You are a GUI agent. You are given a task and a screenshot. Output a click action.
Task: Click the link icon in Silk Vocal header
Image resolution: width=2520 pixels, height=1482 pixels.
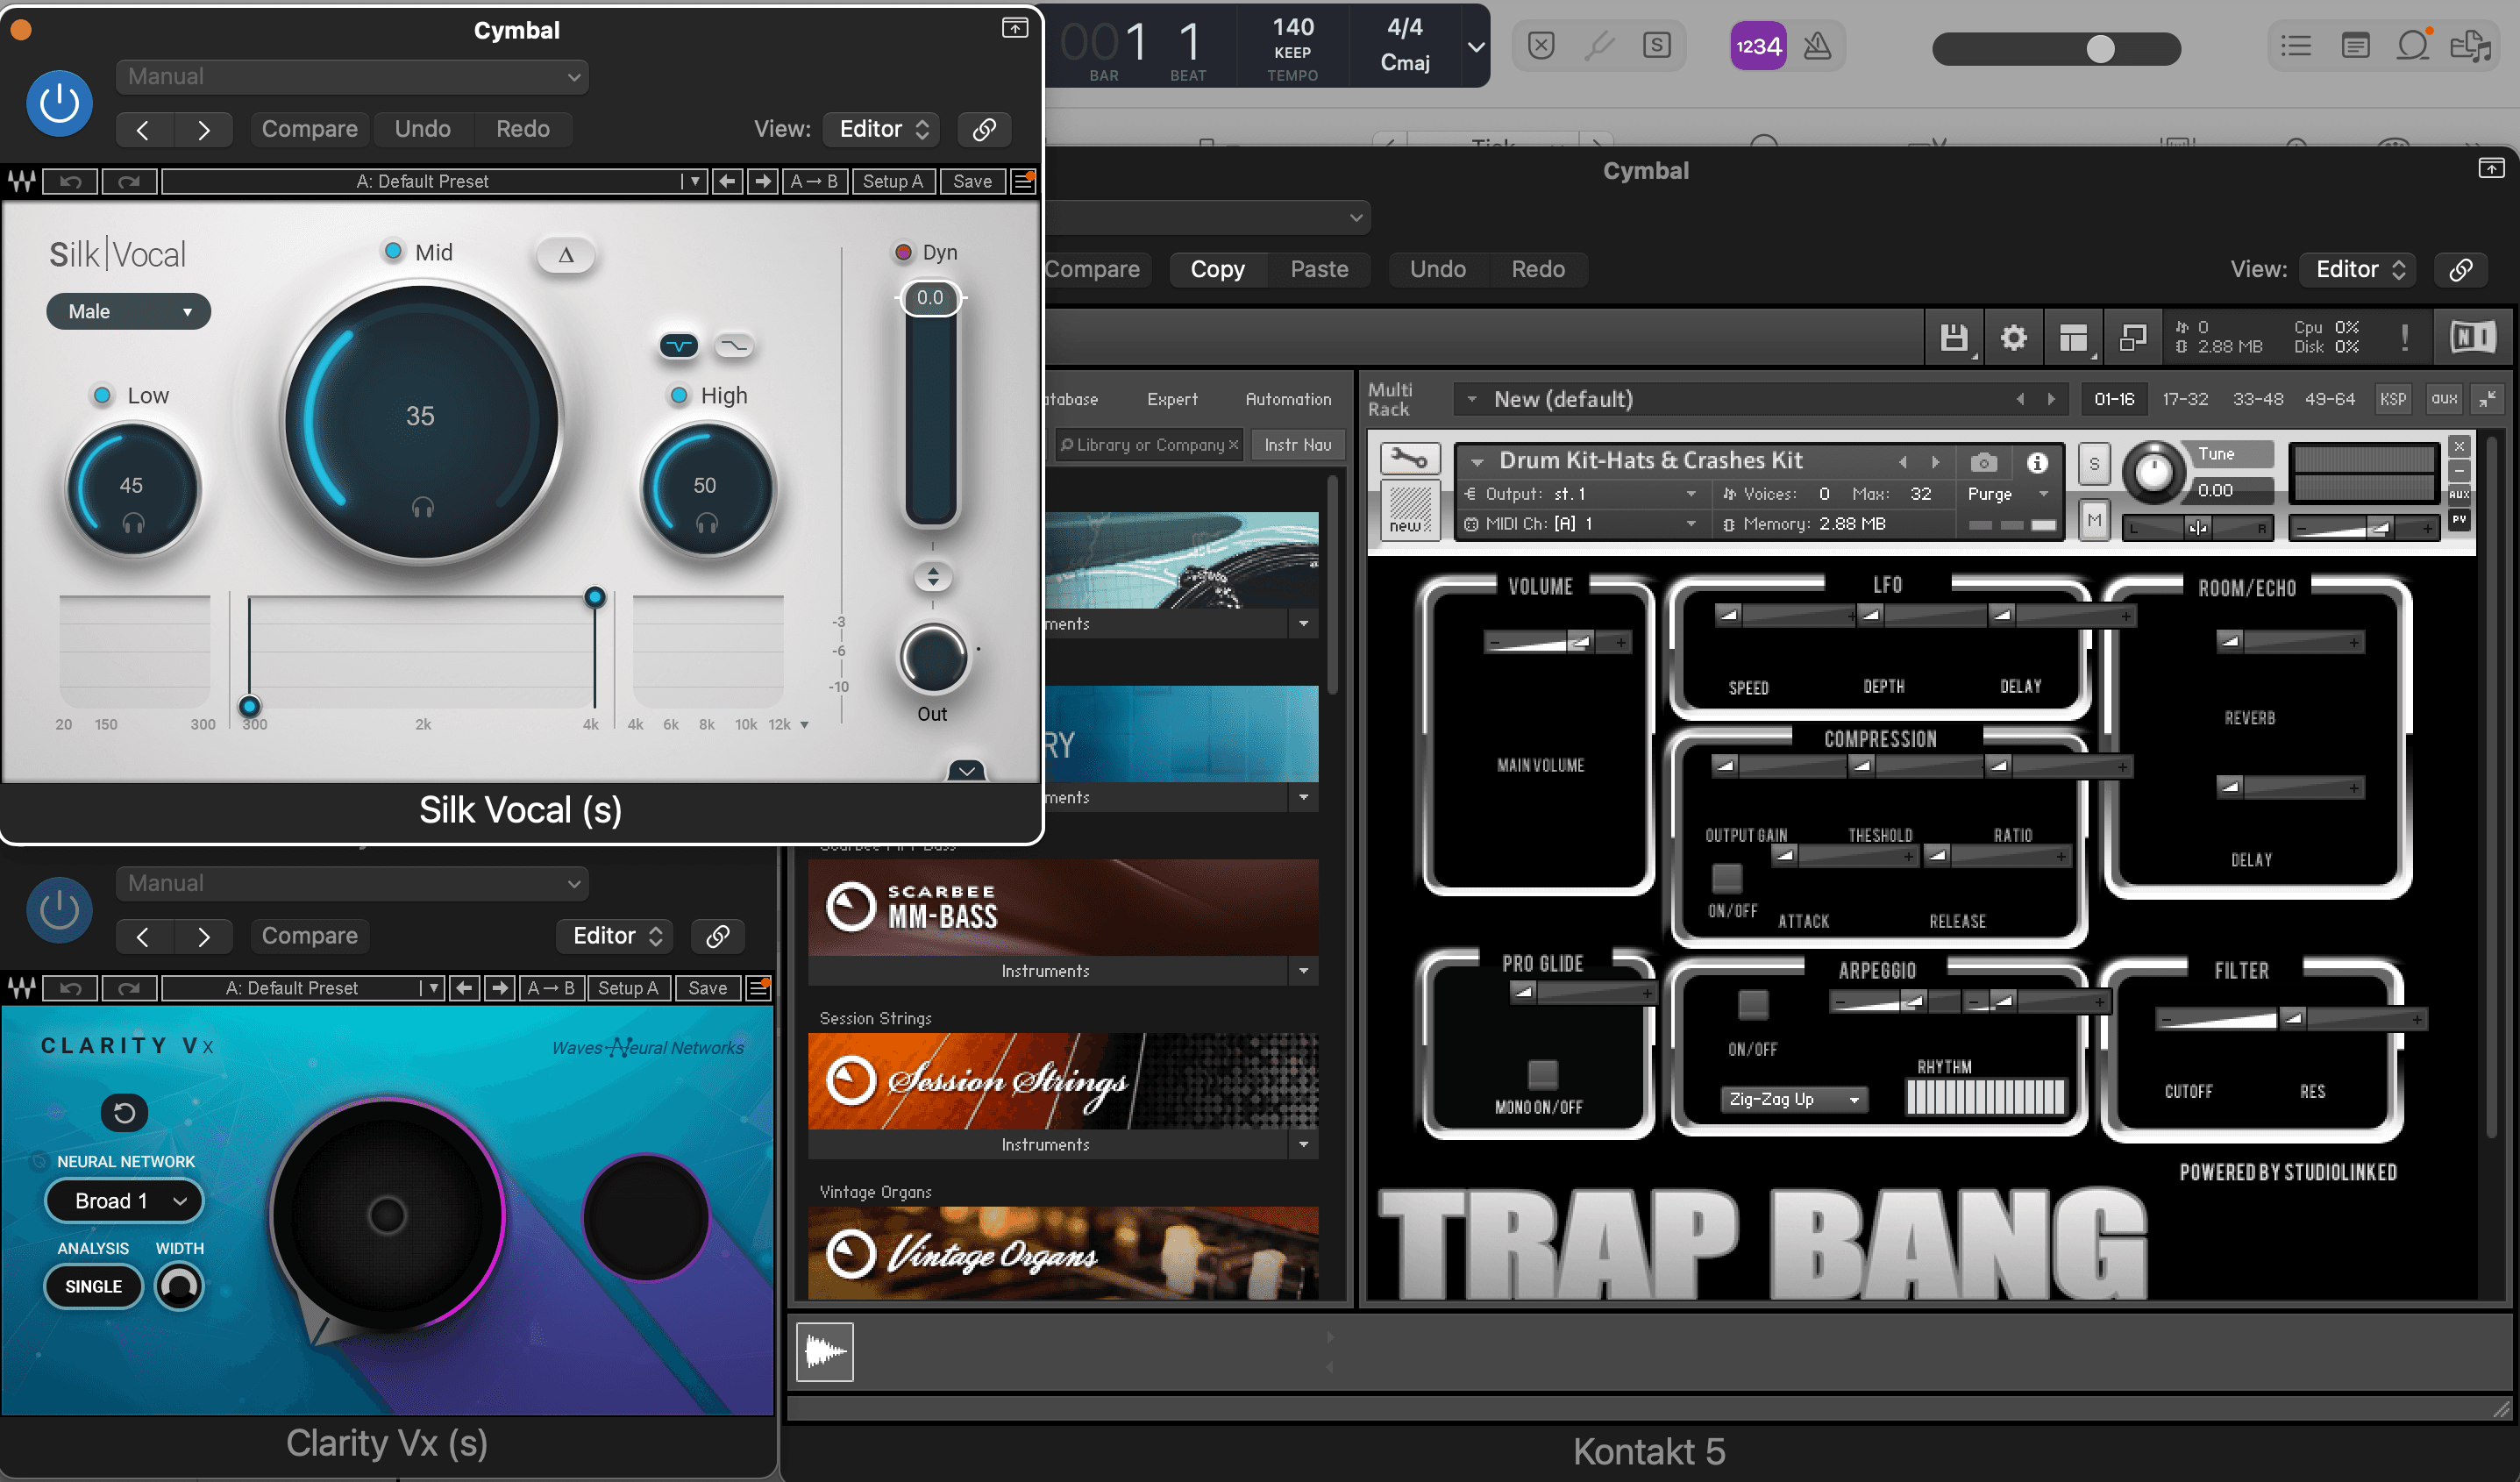984,129
